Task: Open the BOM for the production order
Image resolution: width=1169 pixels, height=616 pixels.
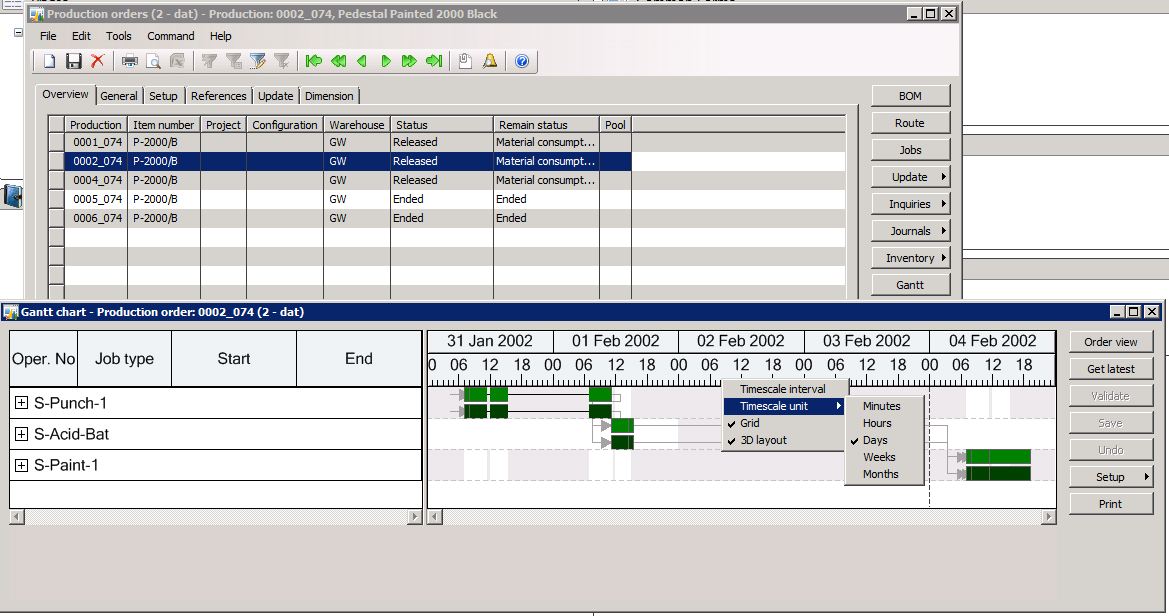Action: point(909,95)
